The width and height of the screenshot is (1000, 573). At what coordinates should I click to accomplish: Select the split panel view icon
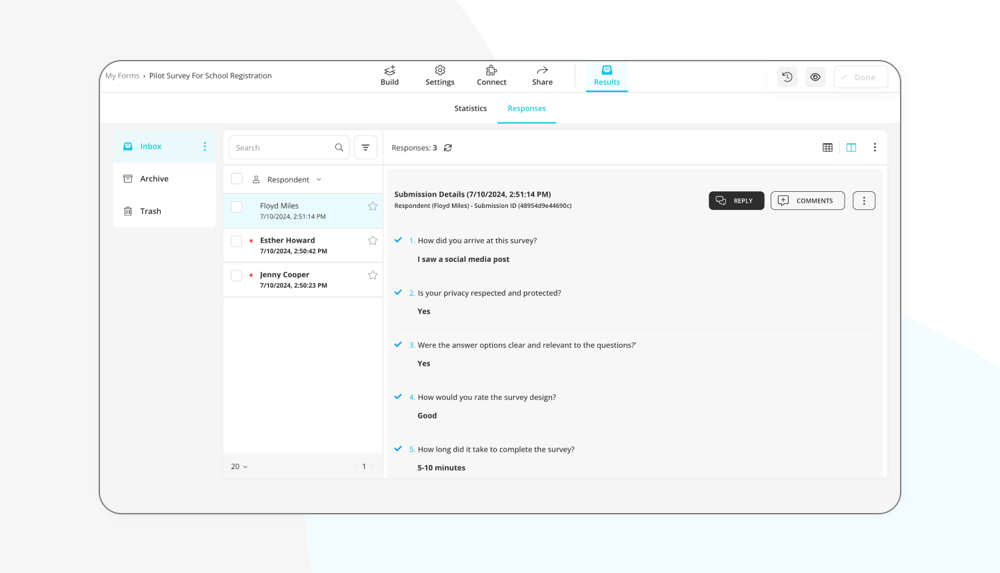(x=851, y=148)
